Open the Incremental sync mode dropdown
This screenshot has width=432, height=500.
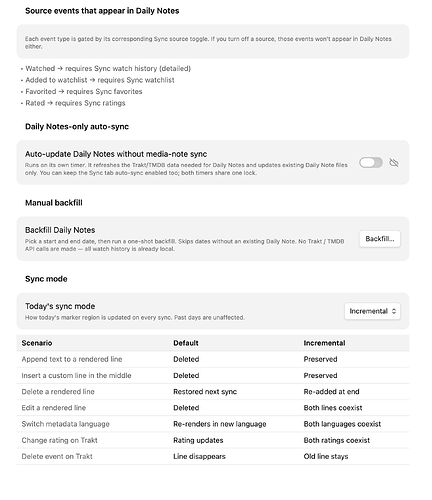pos(372,311)
